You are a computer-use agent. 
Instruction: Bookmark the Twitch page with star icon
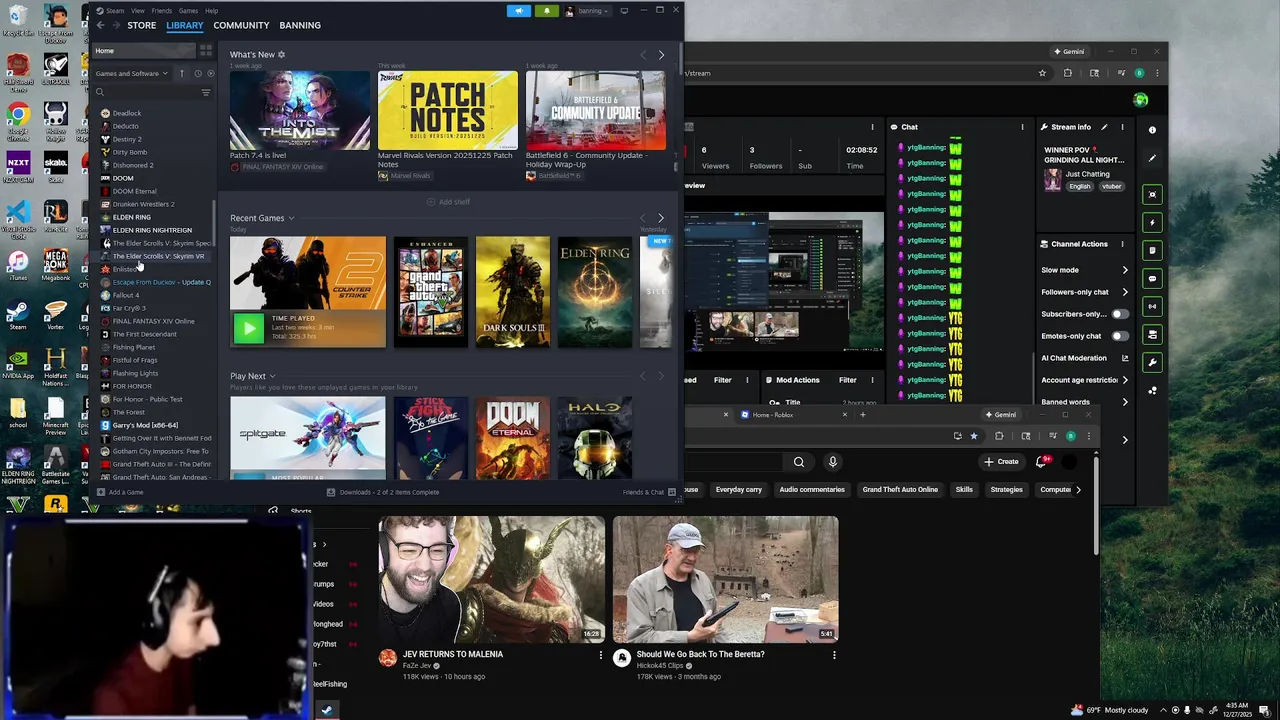coord(1042,73)
